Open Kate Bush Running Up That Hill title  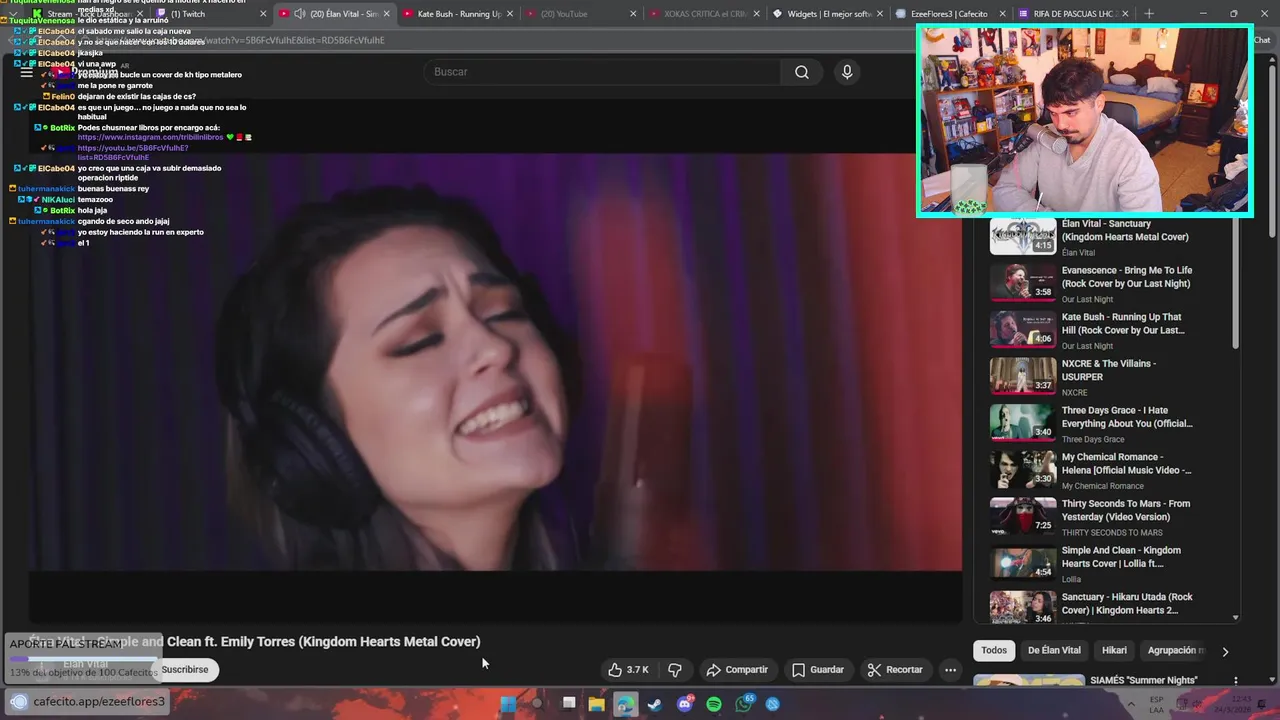pyautogui.click(x=1125, y=324)
